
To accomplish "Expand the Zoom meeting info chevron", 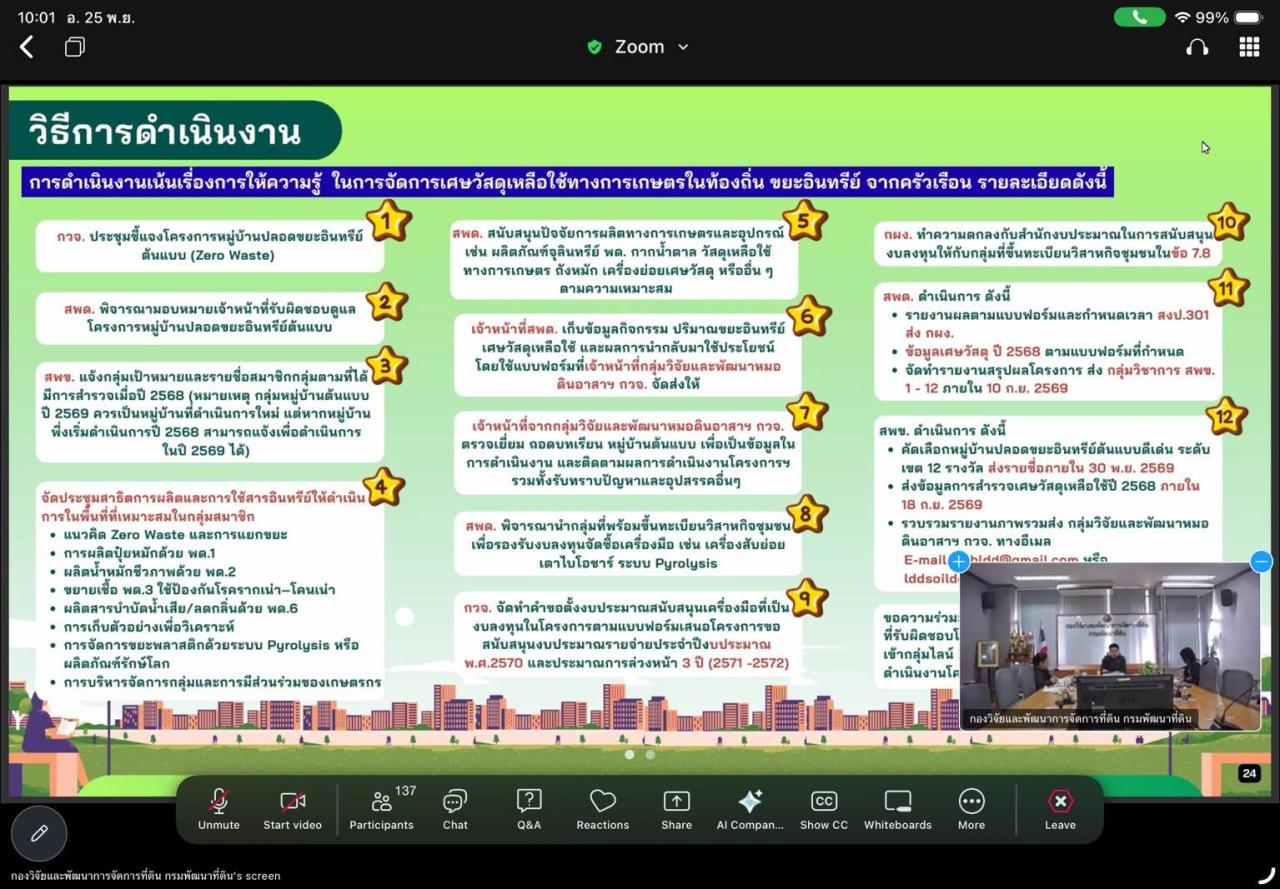I will click(685, 47).
